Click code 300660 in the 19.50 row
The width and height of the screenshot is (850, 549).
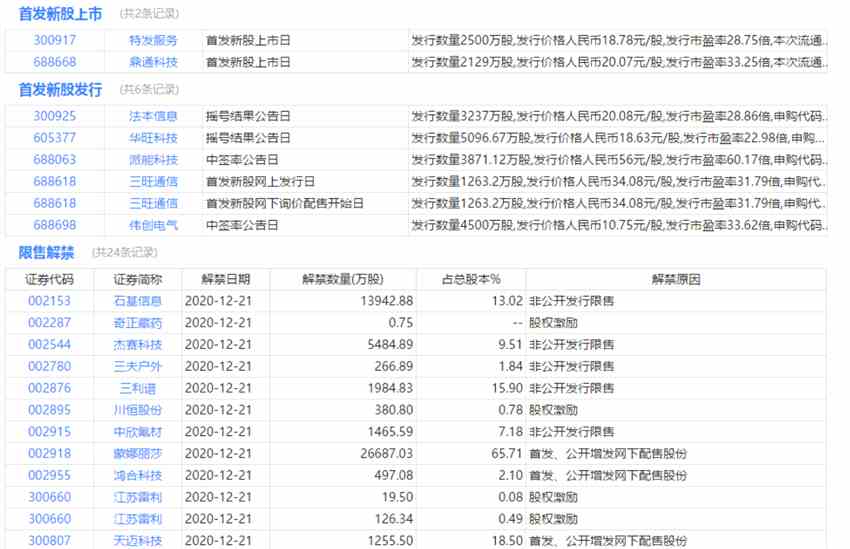coord(49,496)
